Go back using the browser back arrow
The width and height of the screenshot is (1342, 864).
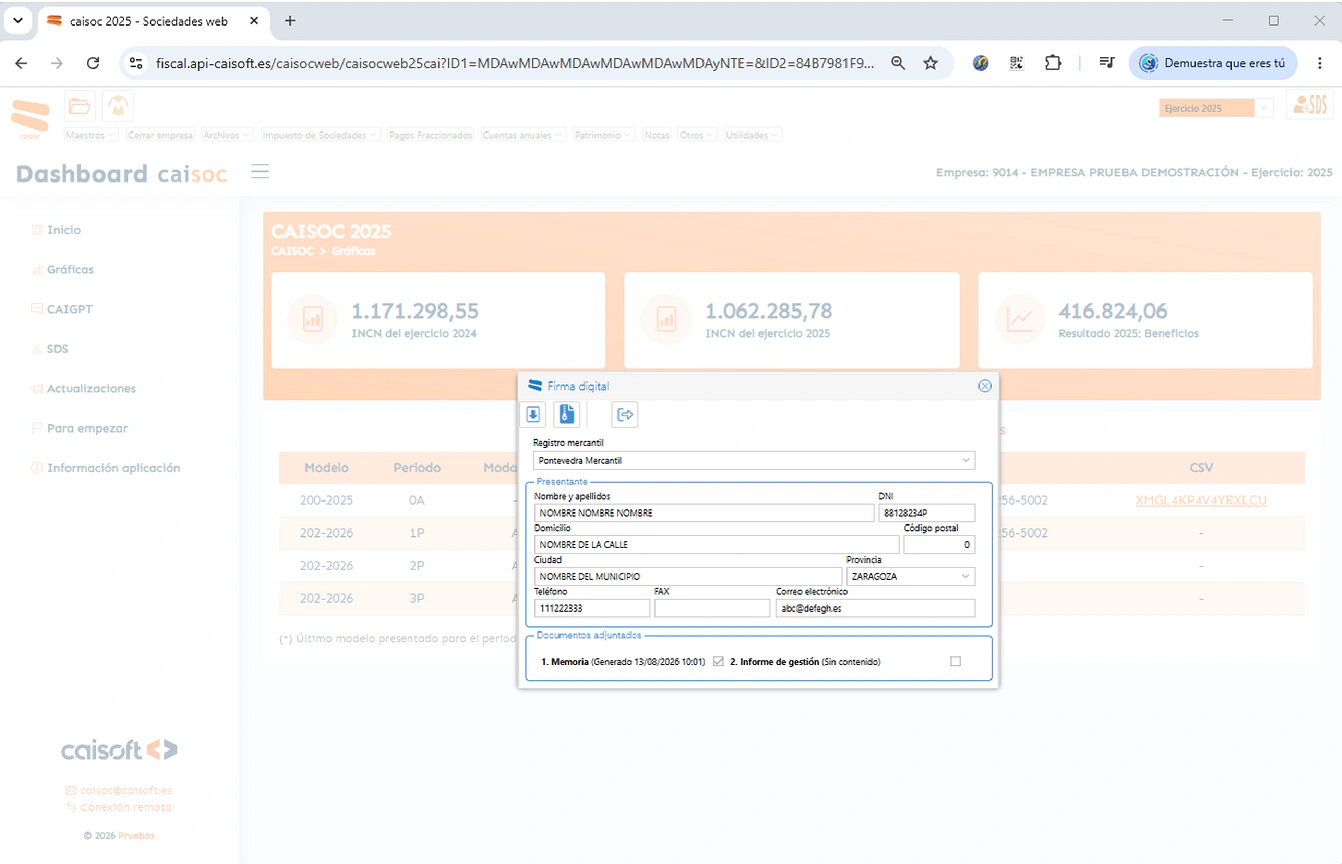21,63
